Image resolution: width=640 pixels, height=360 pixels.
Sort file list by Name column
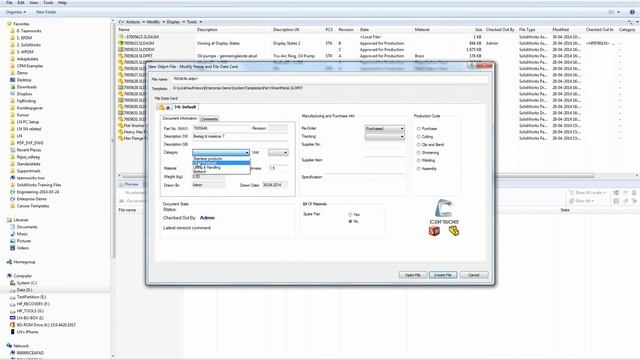point(124,30)
